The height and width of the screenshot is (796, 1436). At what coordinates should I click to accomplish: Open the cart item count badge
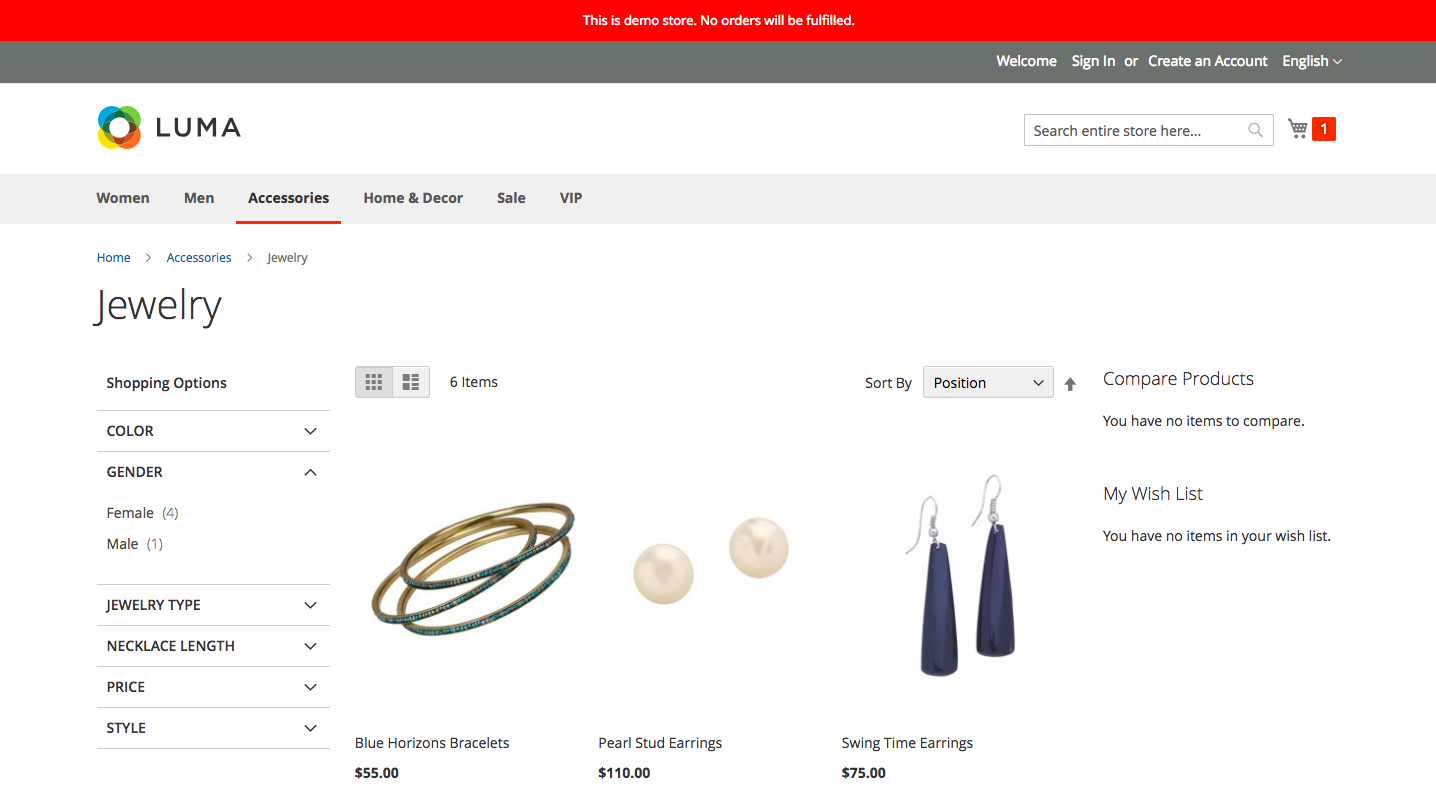click(x=1324, y=129)
